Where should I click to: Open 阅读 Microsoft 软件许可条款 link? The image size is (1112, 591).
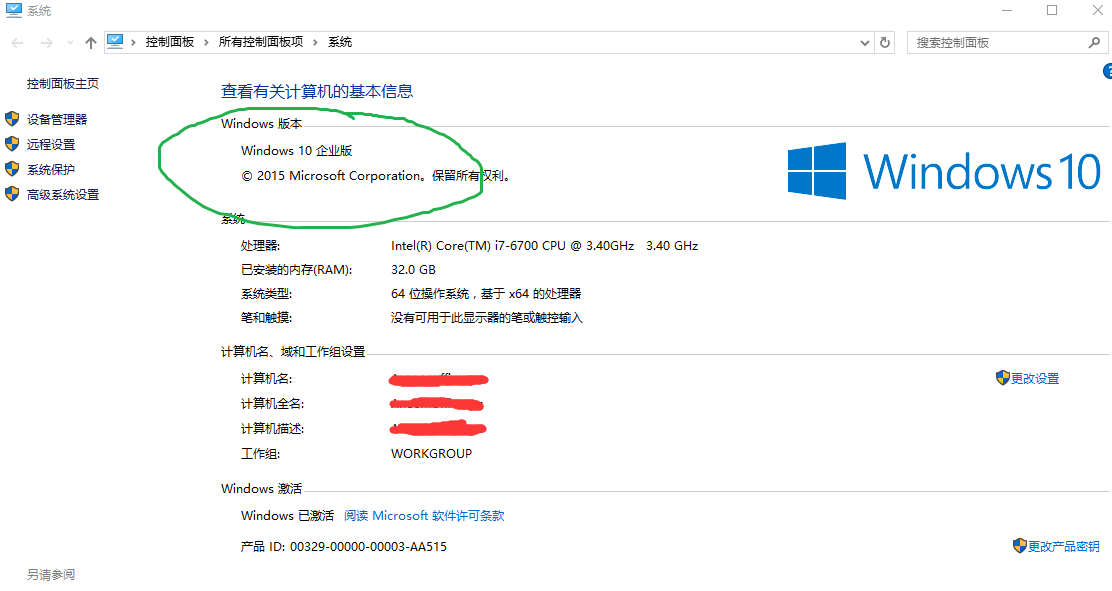pyautogui.click(x=424, y=516)
